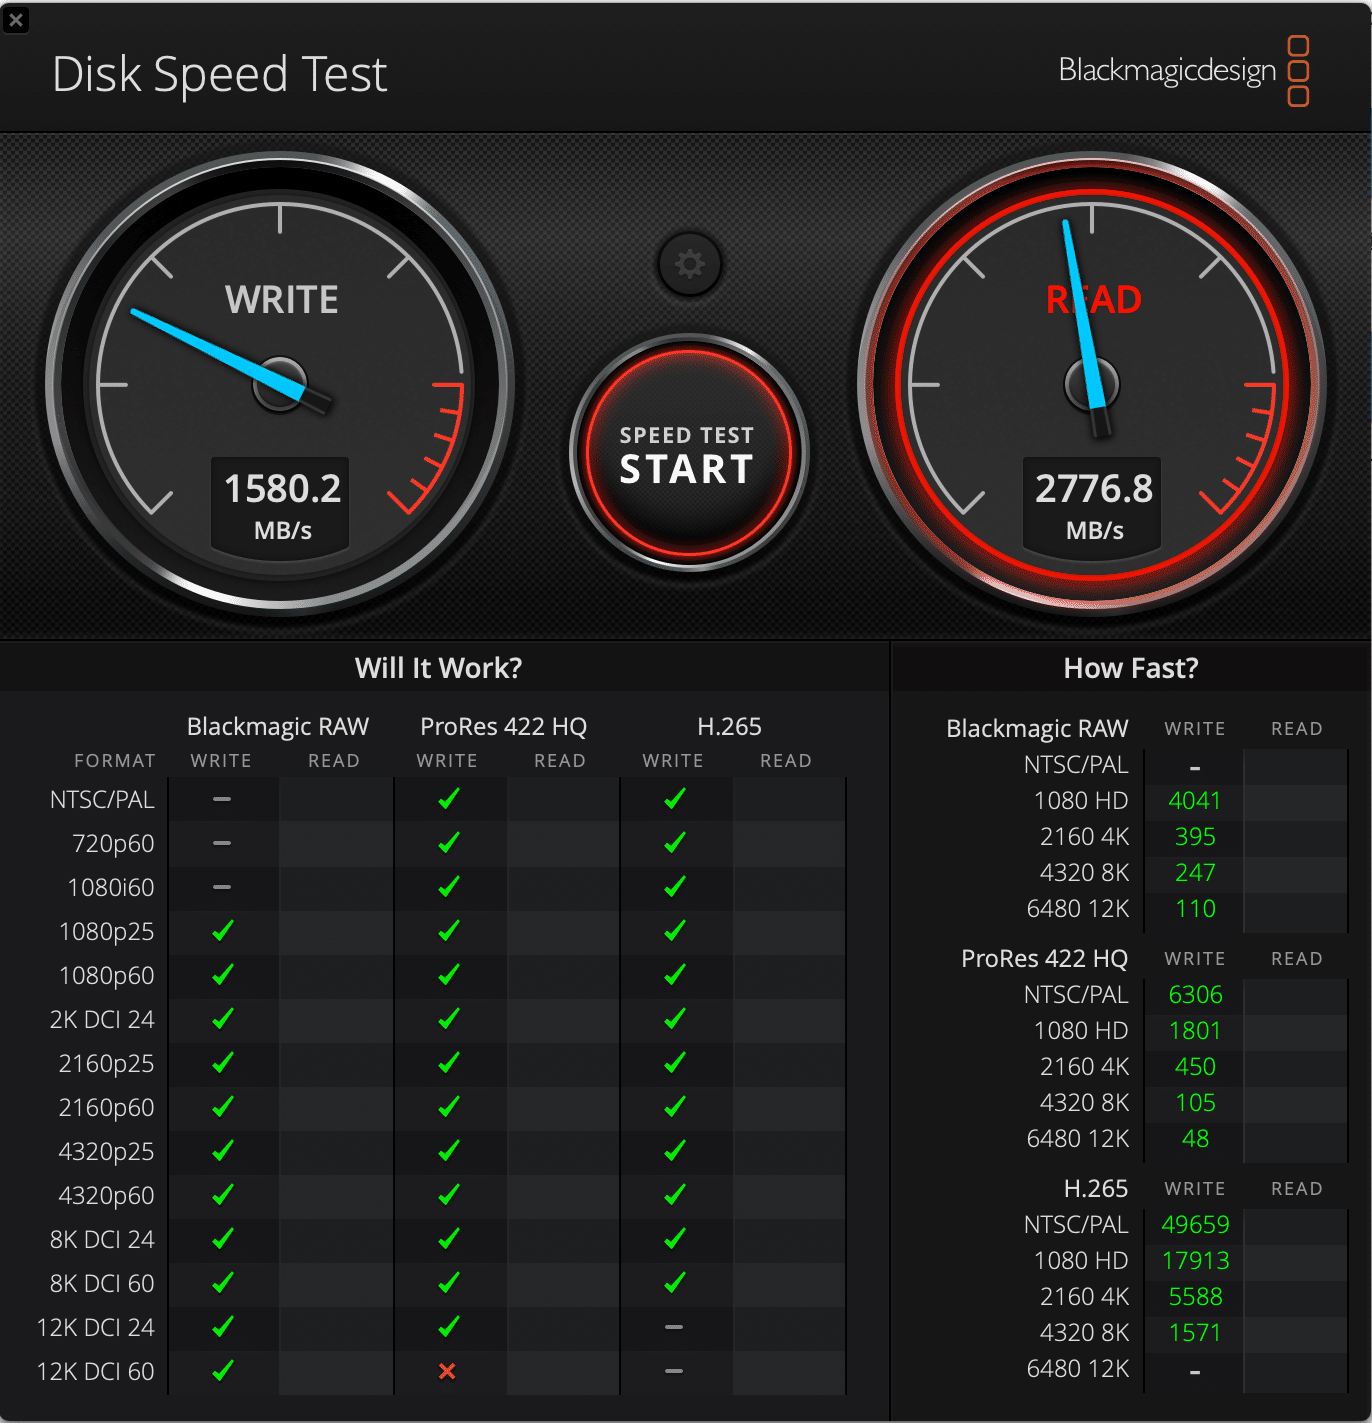Click the red X for 12K DCI 60 ProRes write
This screenshot has height=1423, width=1372.
coord(447,1371)
